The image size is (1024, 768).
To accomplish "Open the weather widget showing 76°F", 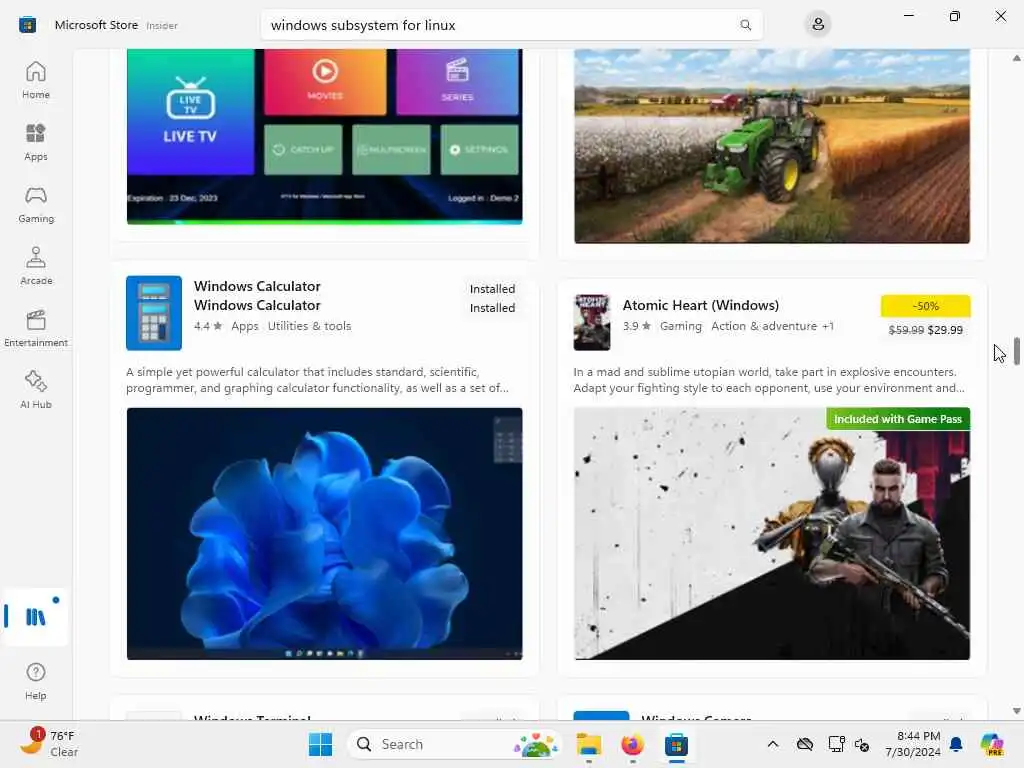I will [x=50, y=744].
